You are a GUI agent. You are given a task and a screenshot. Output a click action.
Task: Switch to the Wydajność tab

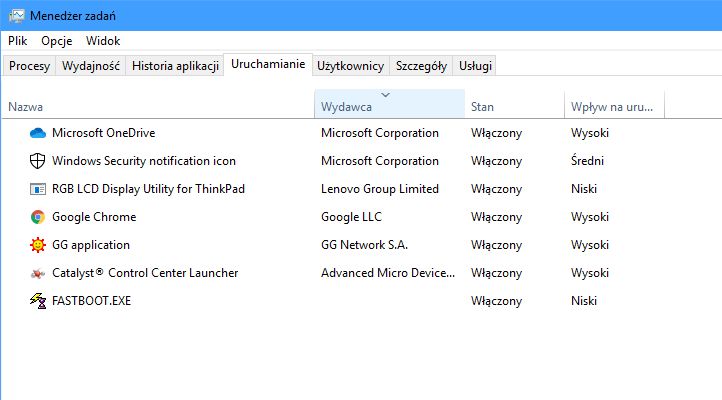pyautogui.click(x=91, y=66)
